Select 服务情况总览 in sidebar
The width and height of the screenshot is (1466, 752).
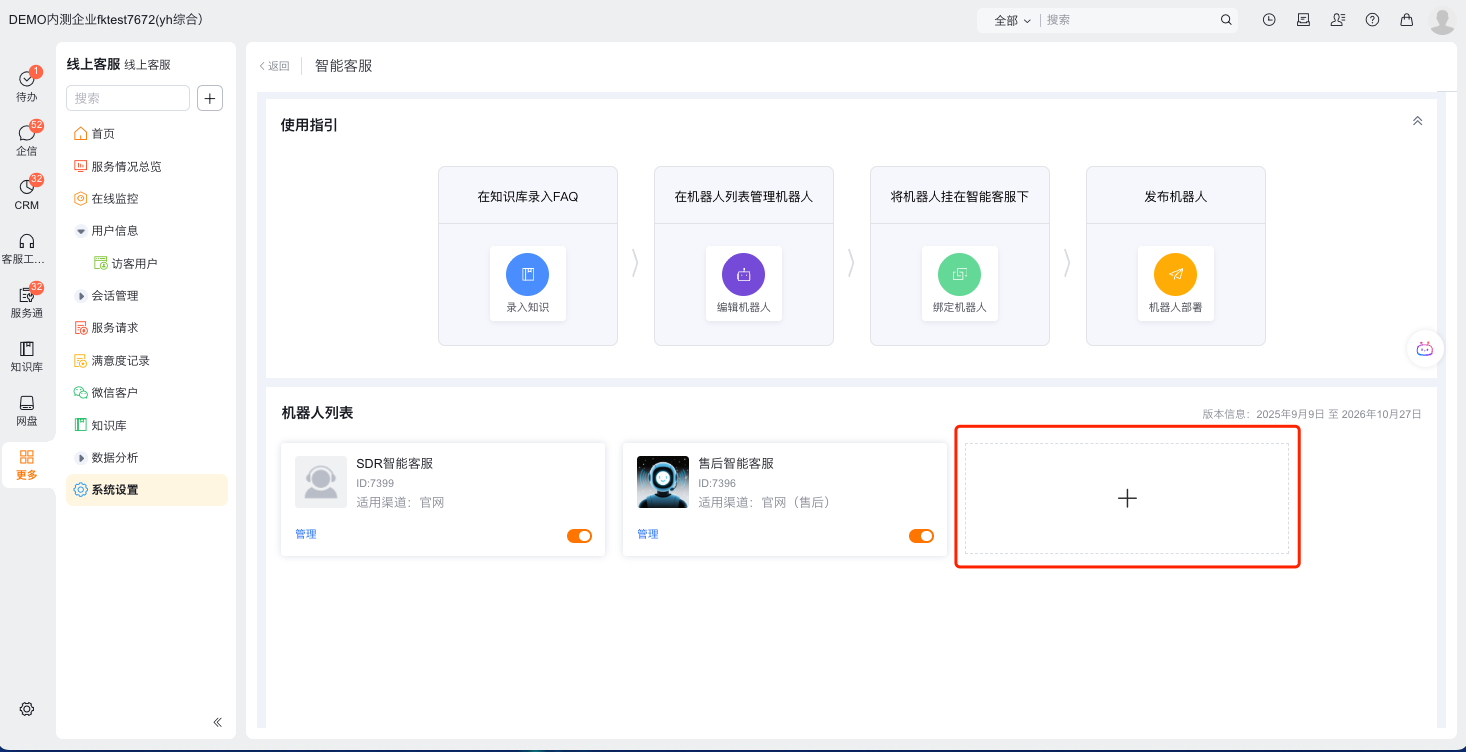click(147, 167)
